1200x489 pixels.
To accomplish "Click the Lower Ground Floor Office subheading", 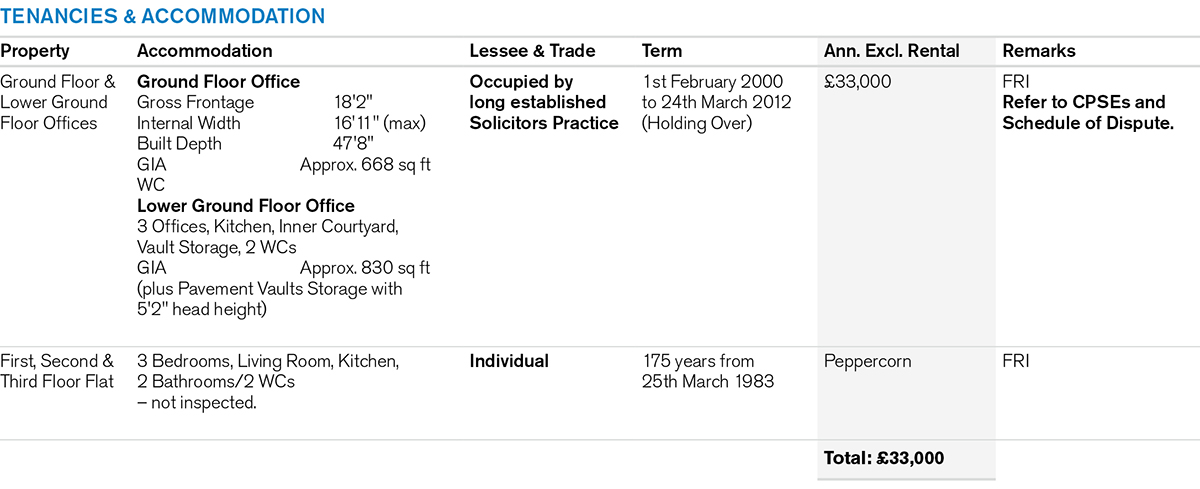I will [x=245, y=206].
